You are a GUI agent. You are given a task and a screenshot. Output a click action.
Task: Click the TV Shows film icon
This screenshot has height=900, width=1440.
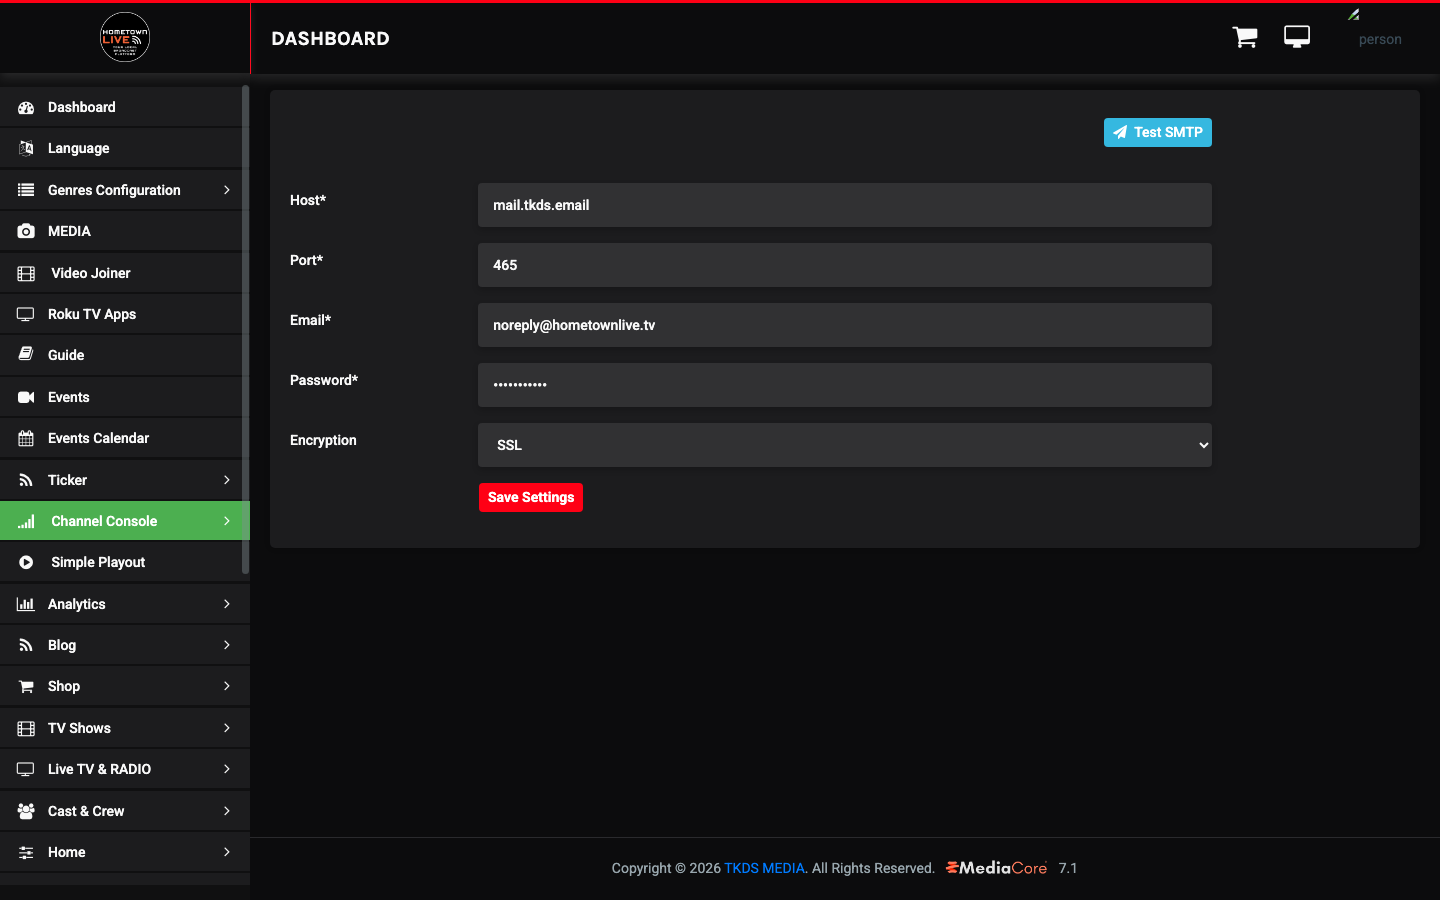[26, 728]
